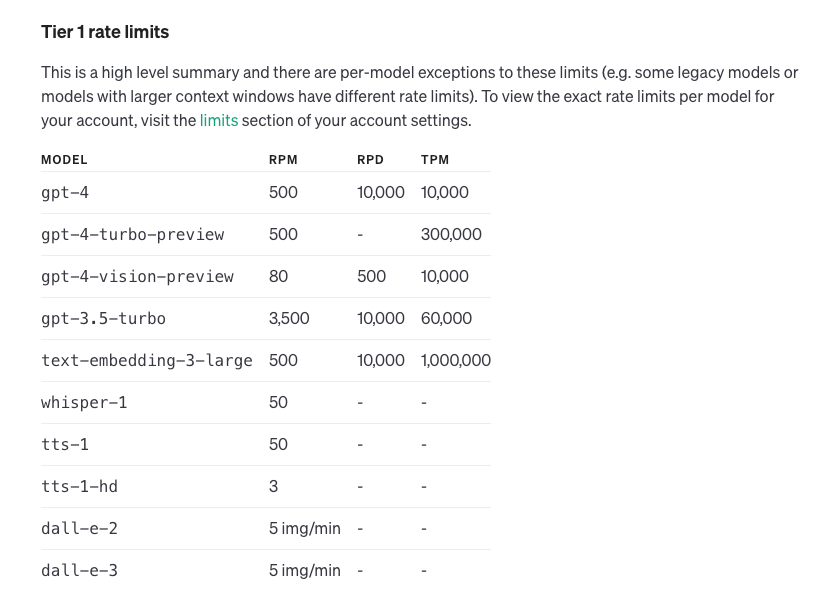826x606 pixels.
Task: Click the gpt-3.5-turbo model name
Action: pos(103,318)
